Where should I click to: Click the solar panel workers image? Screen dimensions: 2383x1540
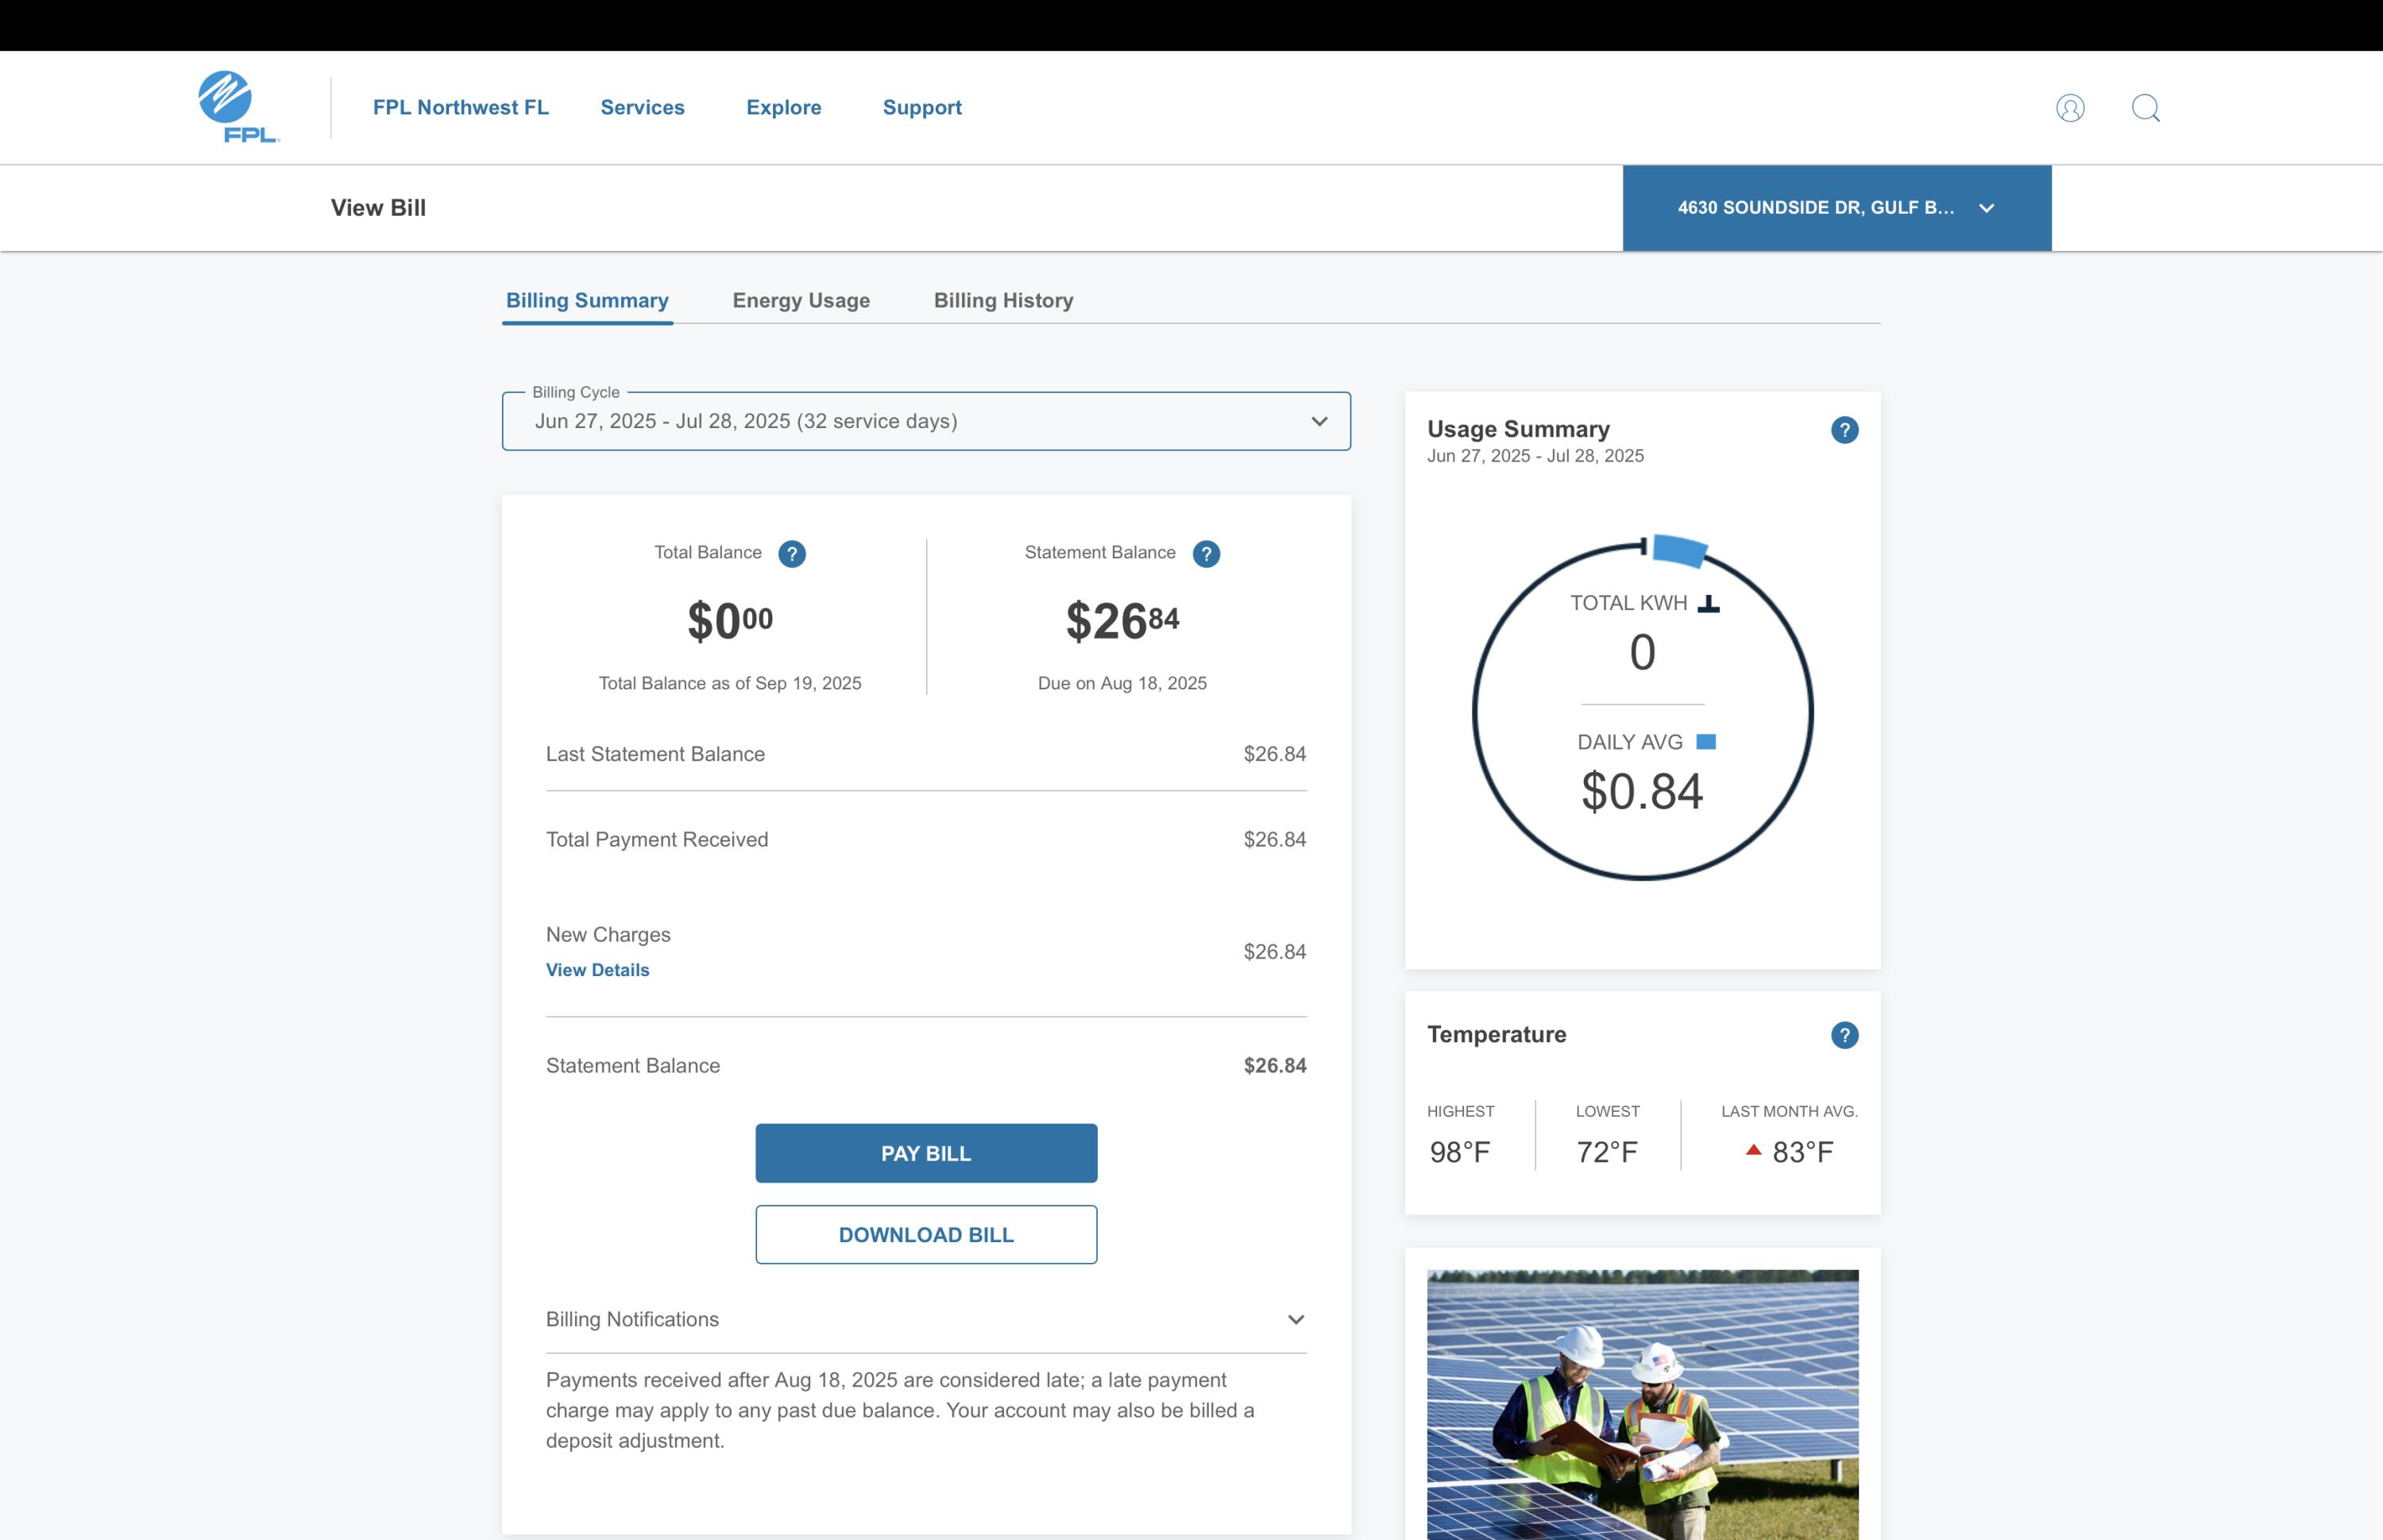[1642, 1404]
